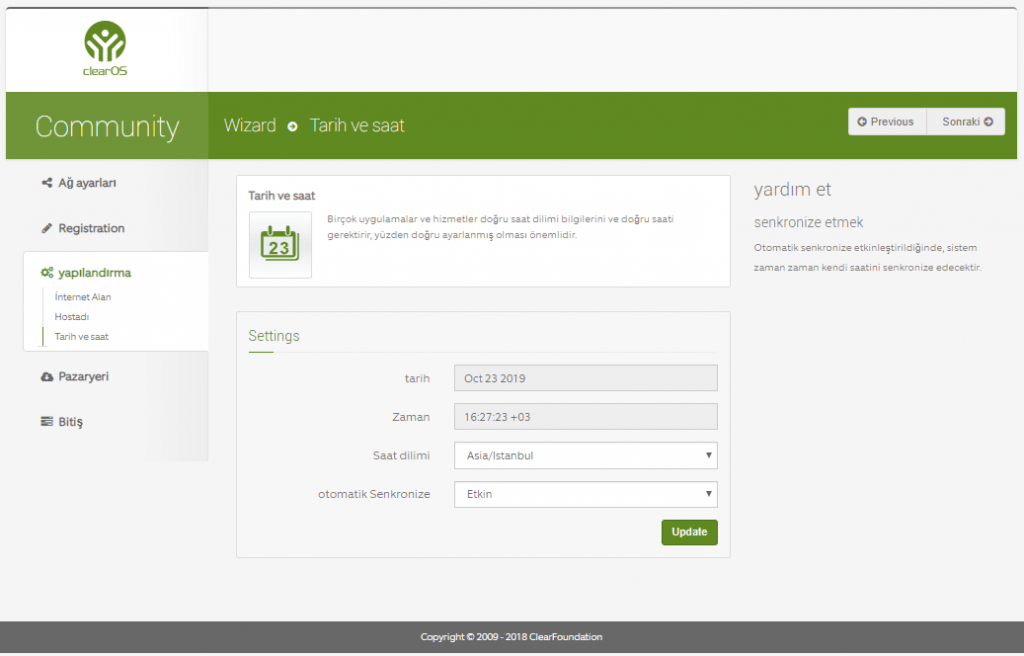Select Tarih ve saat sidebar item
The image size is (1024, 656).
point(82,337)
